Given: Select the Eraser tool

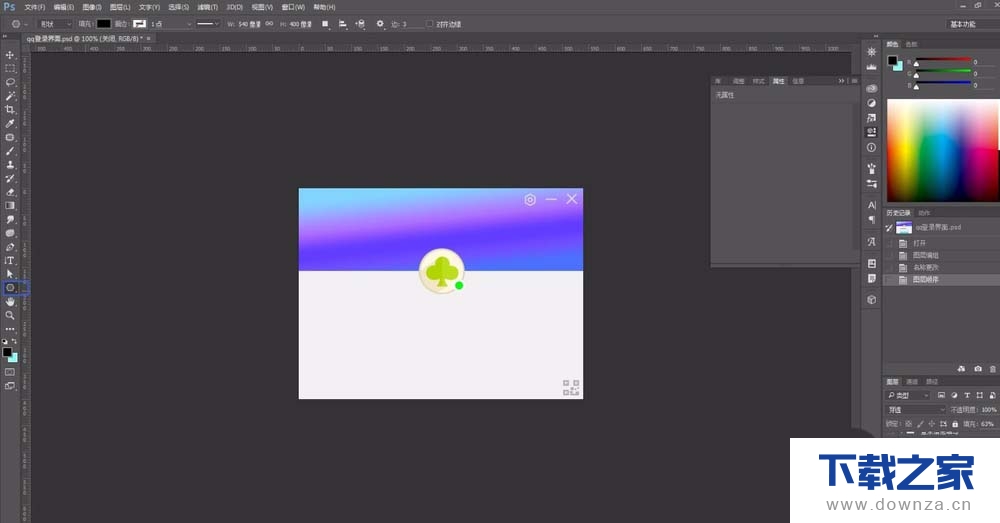Looking at the screenshot, I should click(10, 192).
